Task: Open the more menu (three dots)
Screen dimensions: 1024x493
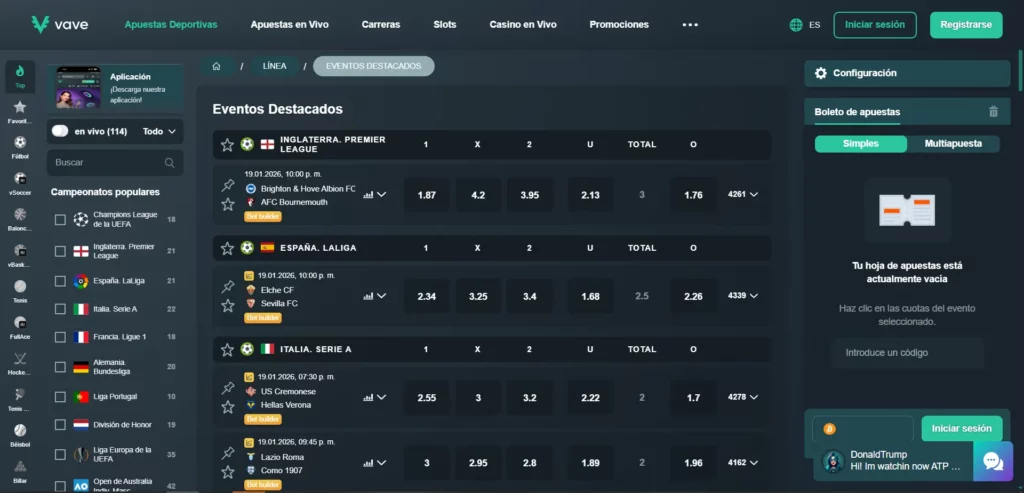Action: (x=690, y=25)
